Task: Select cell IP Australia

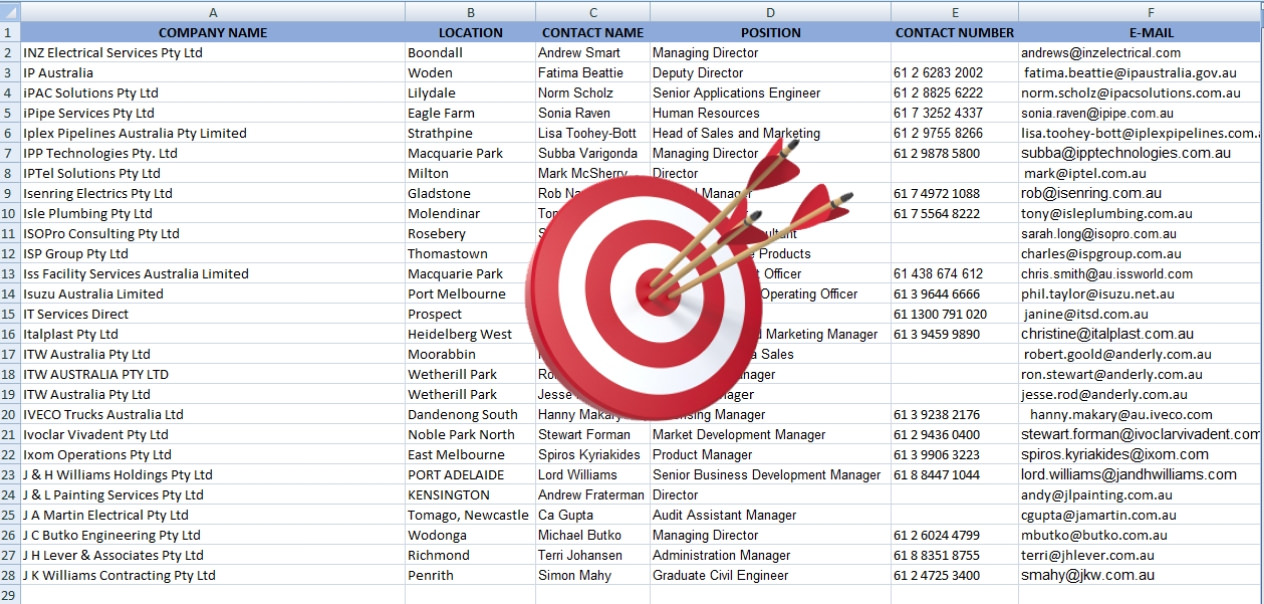Action: pyautogui.click(x=213, y=73)
